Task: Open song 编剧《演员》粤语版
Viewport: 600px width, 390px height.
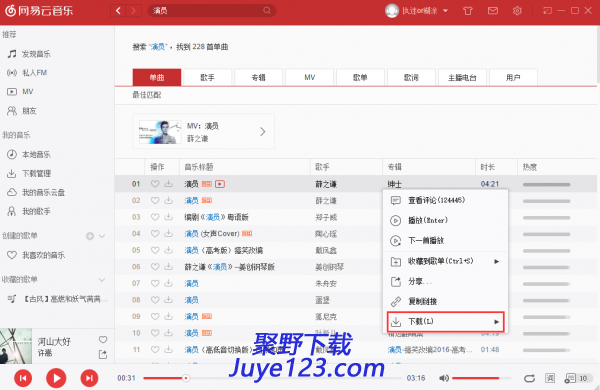Action: point(216,217)
